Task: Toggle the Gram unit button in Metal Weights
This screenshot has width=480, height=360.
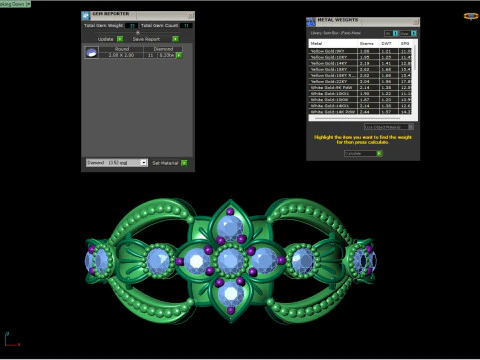Action: (x=408, y=33)
